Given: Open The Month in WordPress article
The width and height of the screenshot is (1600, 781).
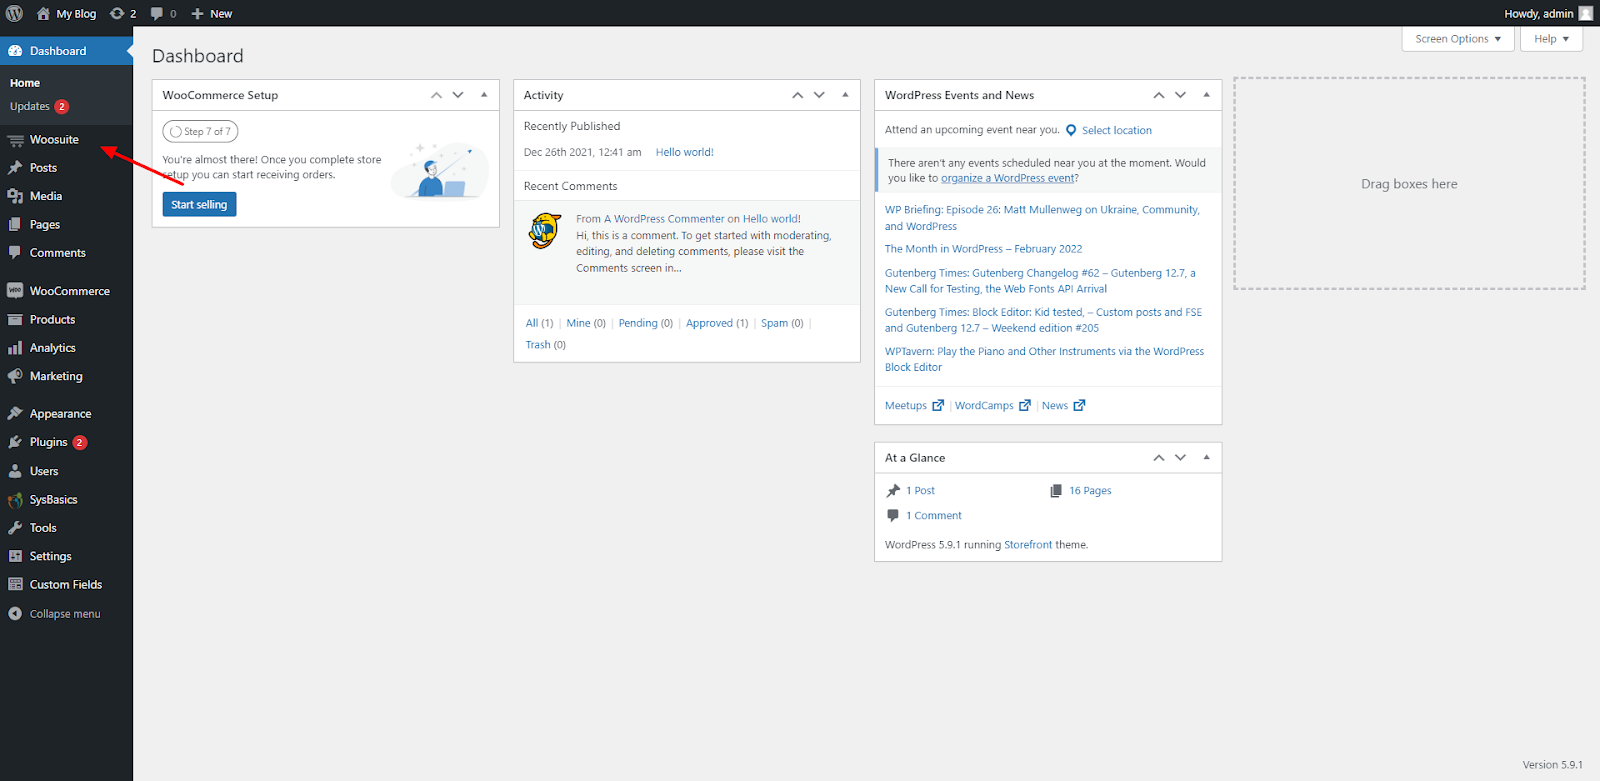Looking at the screenshot, I should (983, 249).
